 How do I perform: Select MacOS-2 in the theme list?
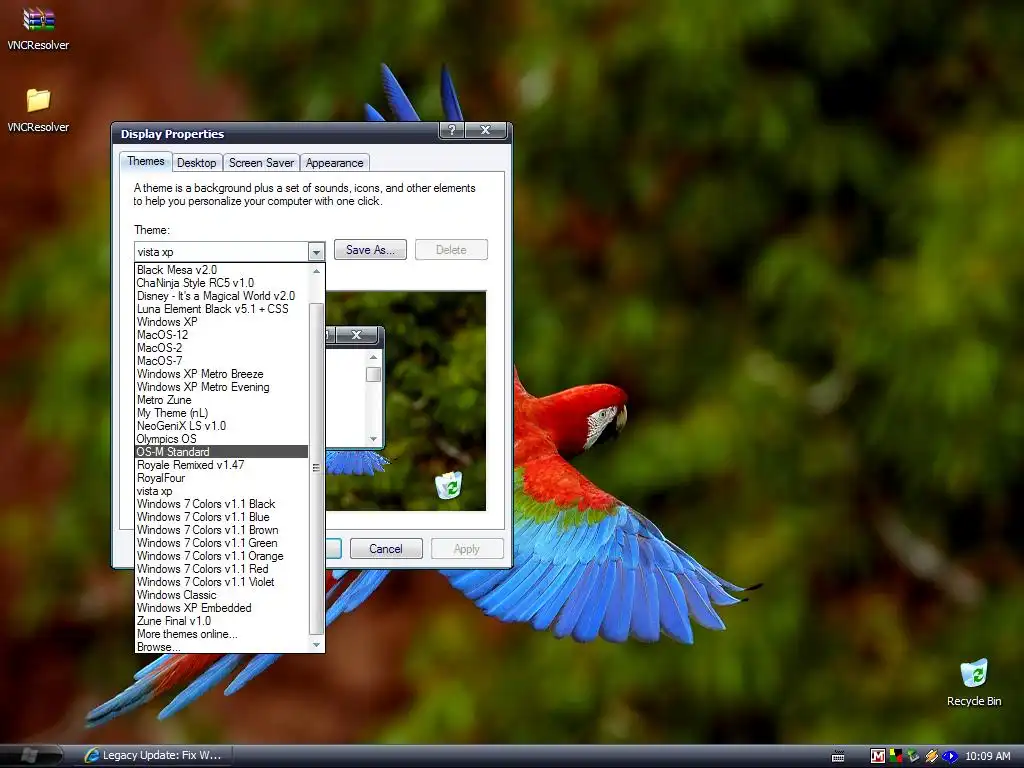221,348
